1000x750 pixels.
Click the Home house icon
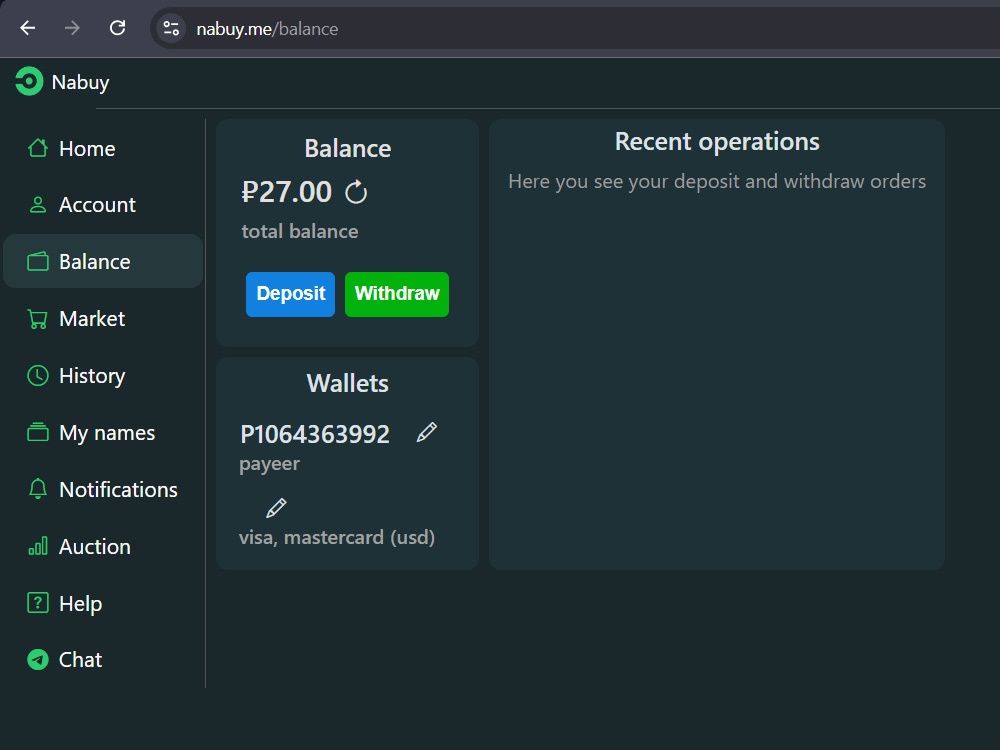tap(38, 148)
